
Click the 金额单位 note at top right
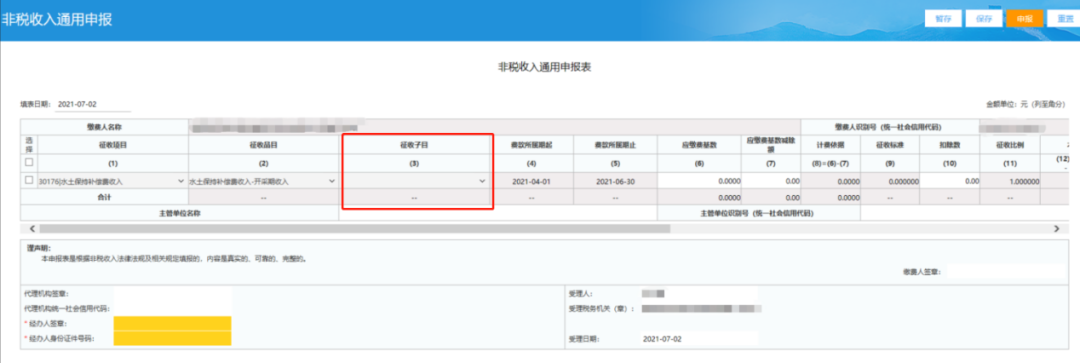click(1025, 105)
